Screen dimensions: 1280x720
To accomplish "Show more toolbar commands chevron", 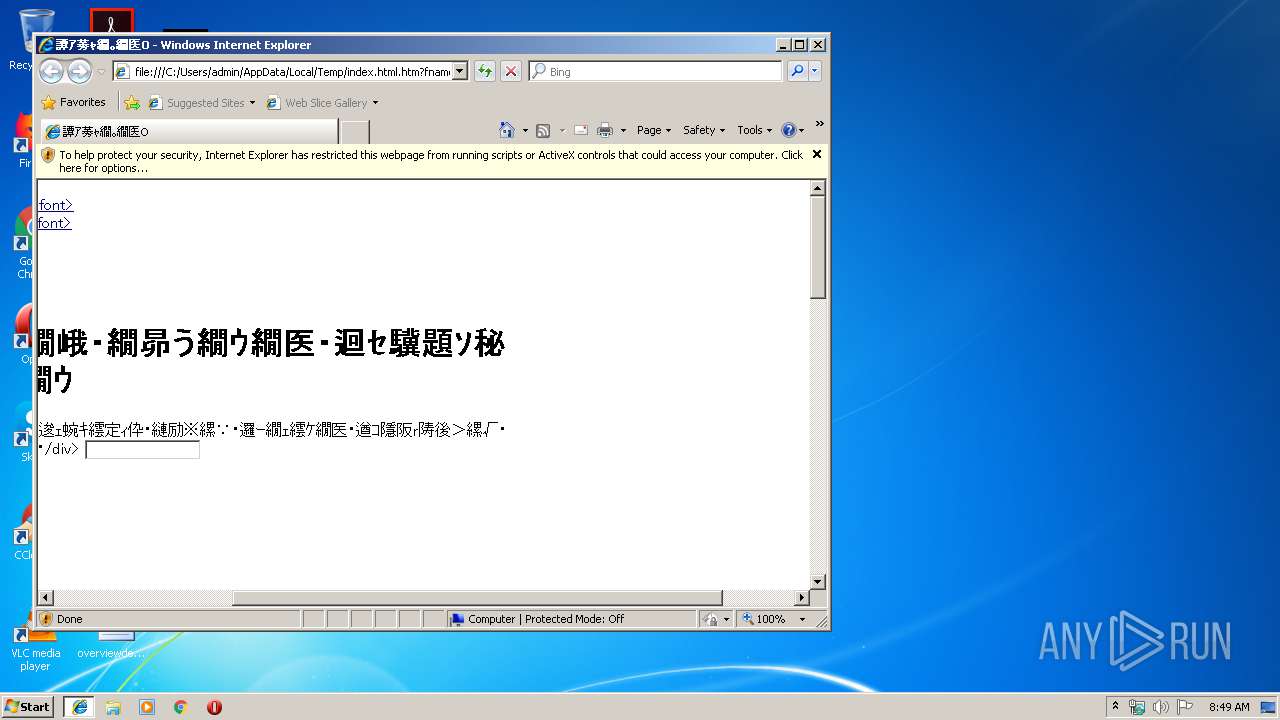I will [x=819, y=125].
